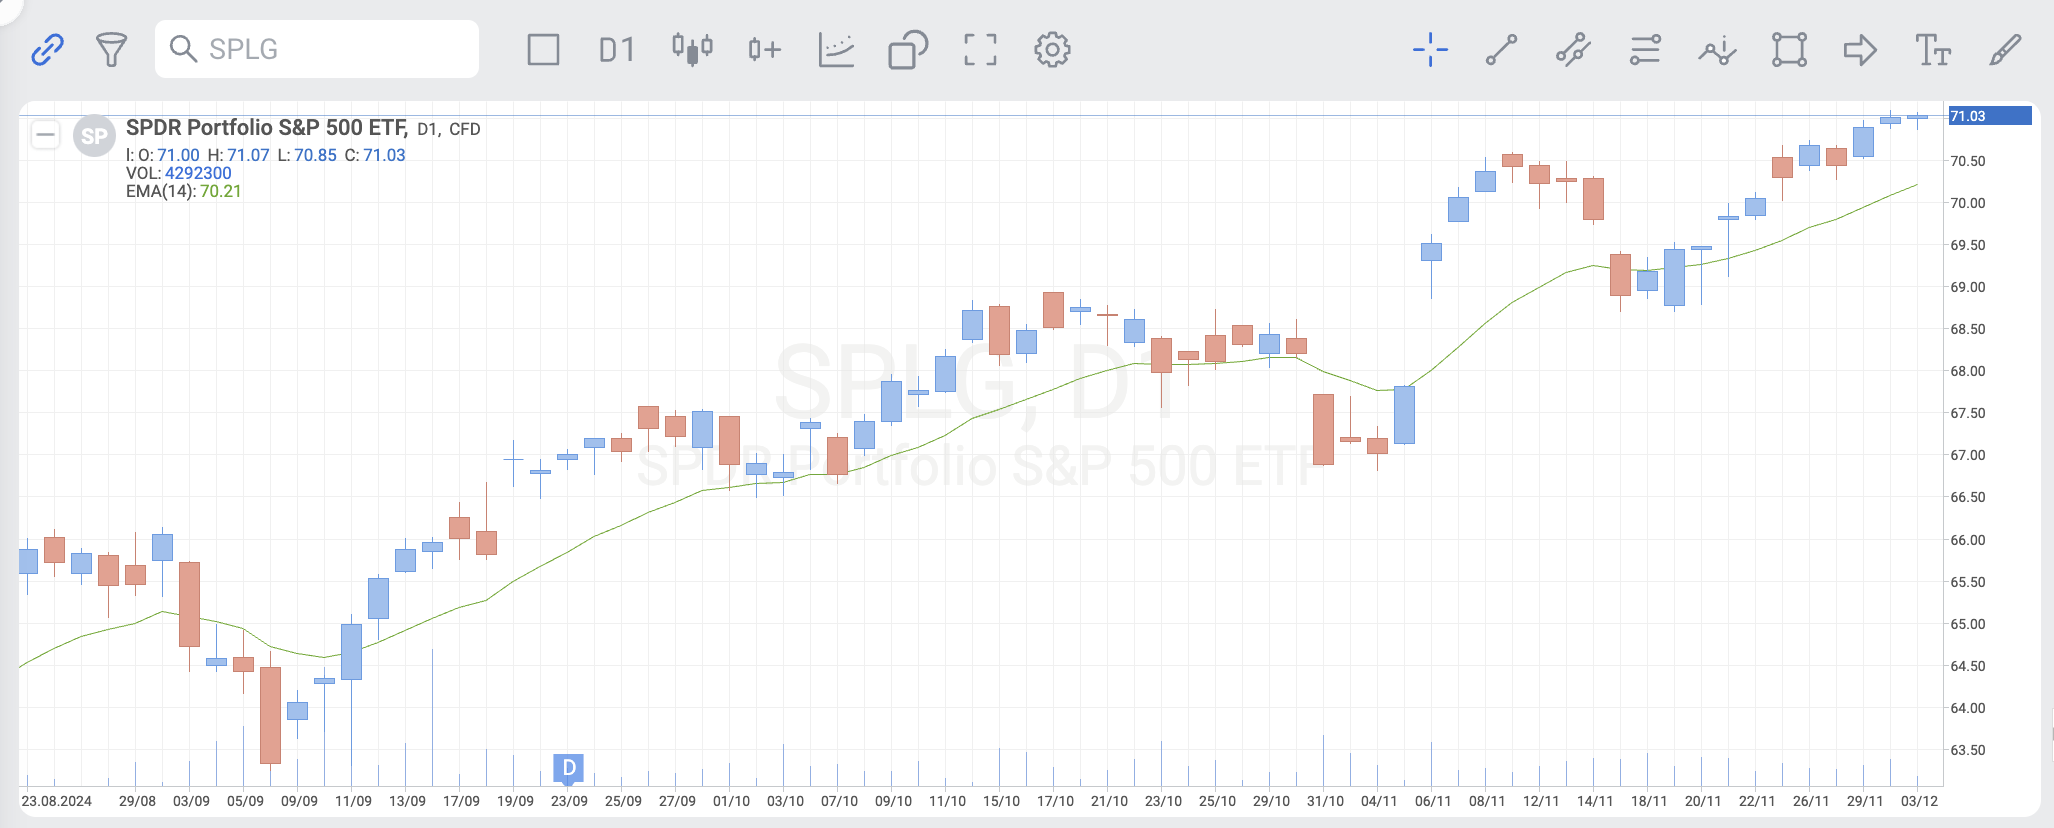Select the arrow drawing tool
The width and height of the screenshot is (2054, 828).
1860,49
